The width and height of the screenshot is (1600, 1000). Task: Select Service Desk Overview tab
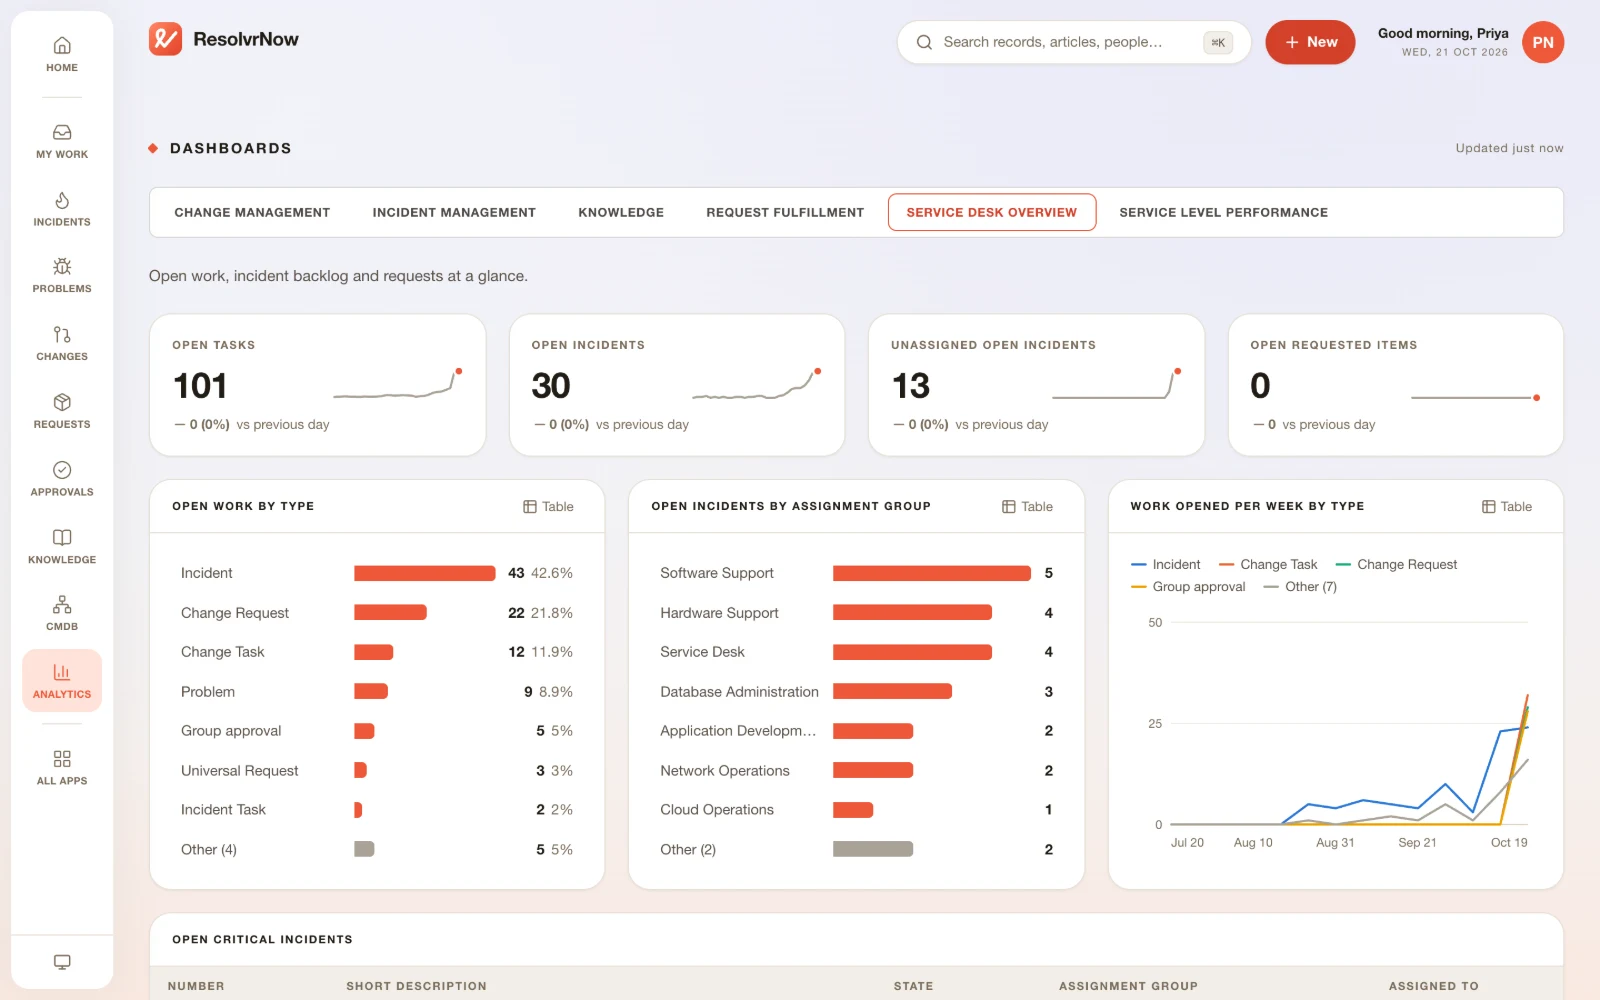tap(992, 212)
